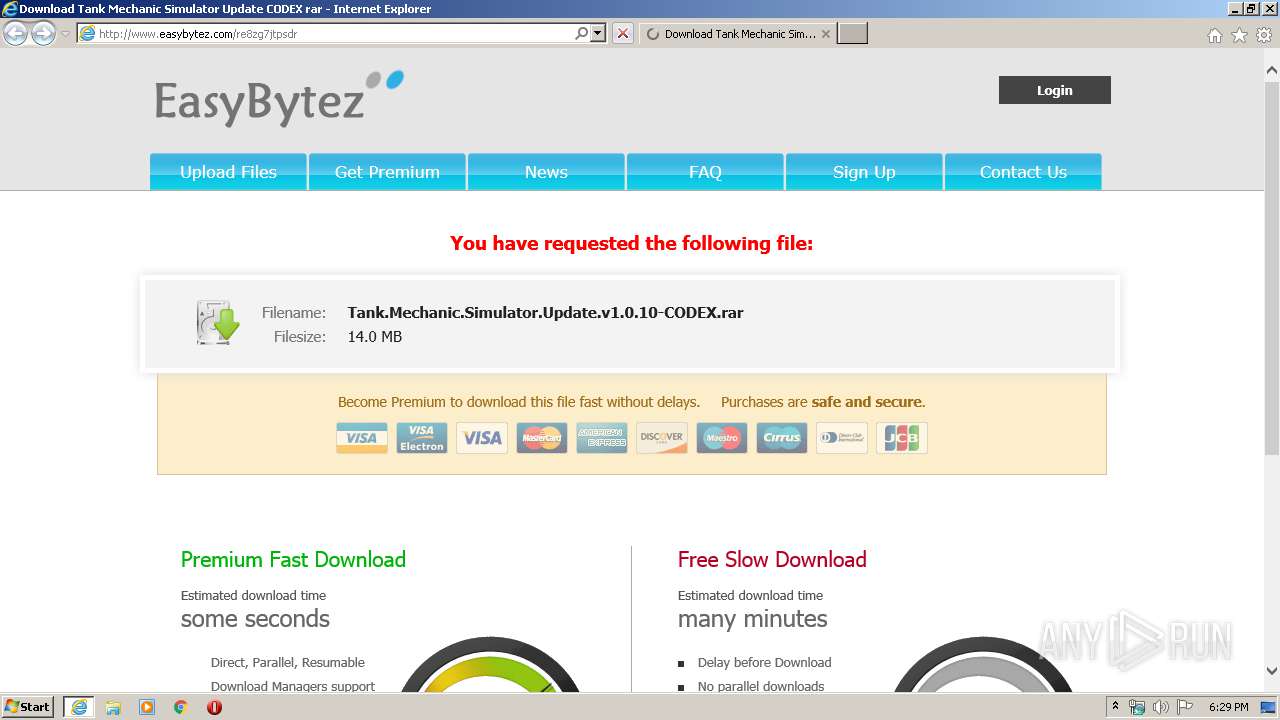This screenshot has height=720, width=1280.
Task: Click the Discover card icon
Action: (662, 438)
